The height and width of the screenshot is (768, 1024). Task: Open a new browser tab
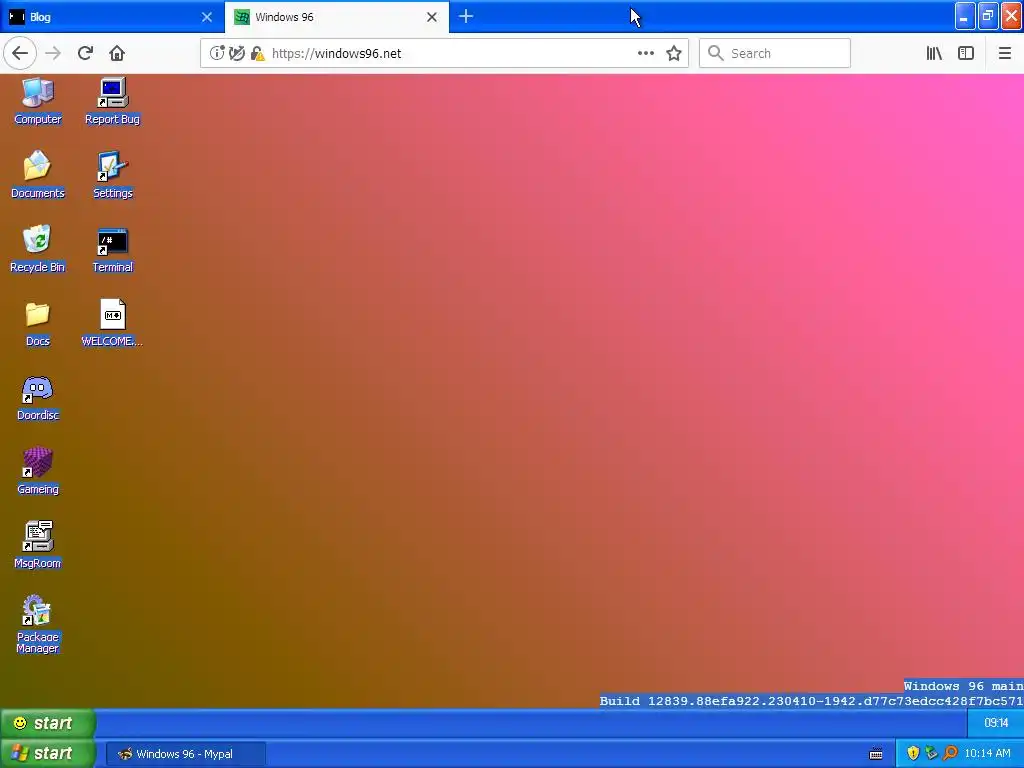pos(466,16)
